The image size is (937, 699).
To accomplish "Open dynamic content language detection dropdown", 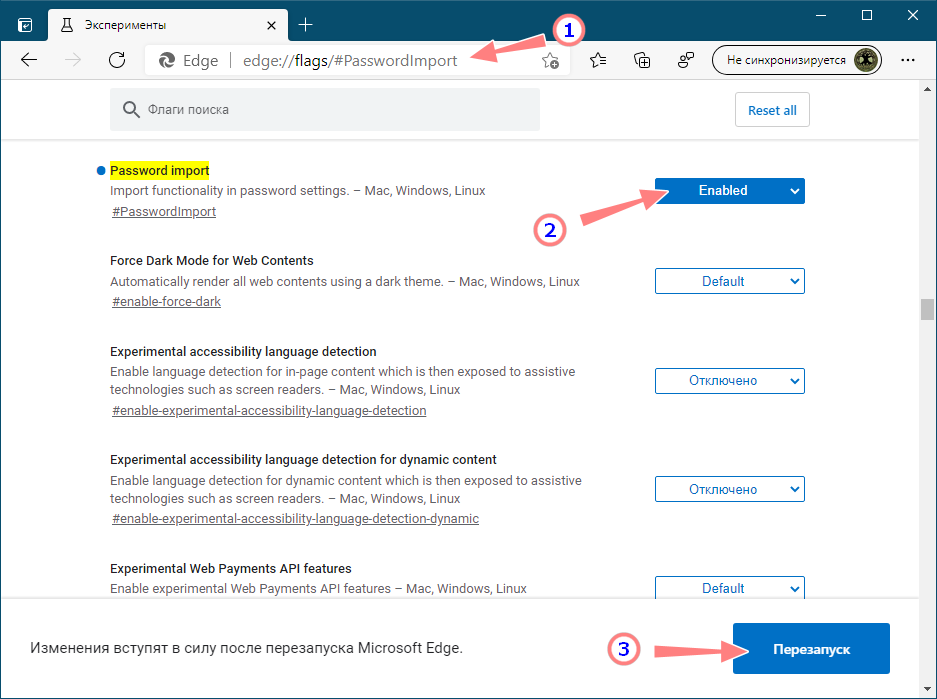I will 730,489.
